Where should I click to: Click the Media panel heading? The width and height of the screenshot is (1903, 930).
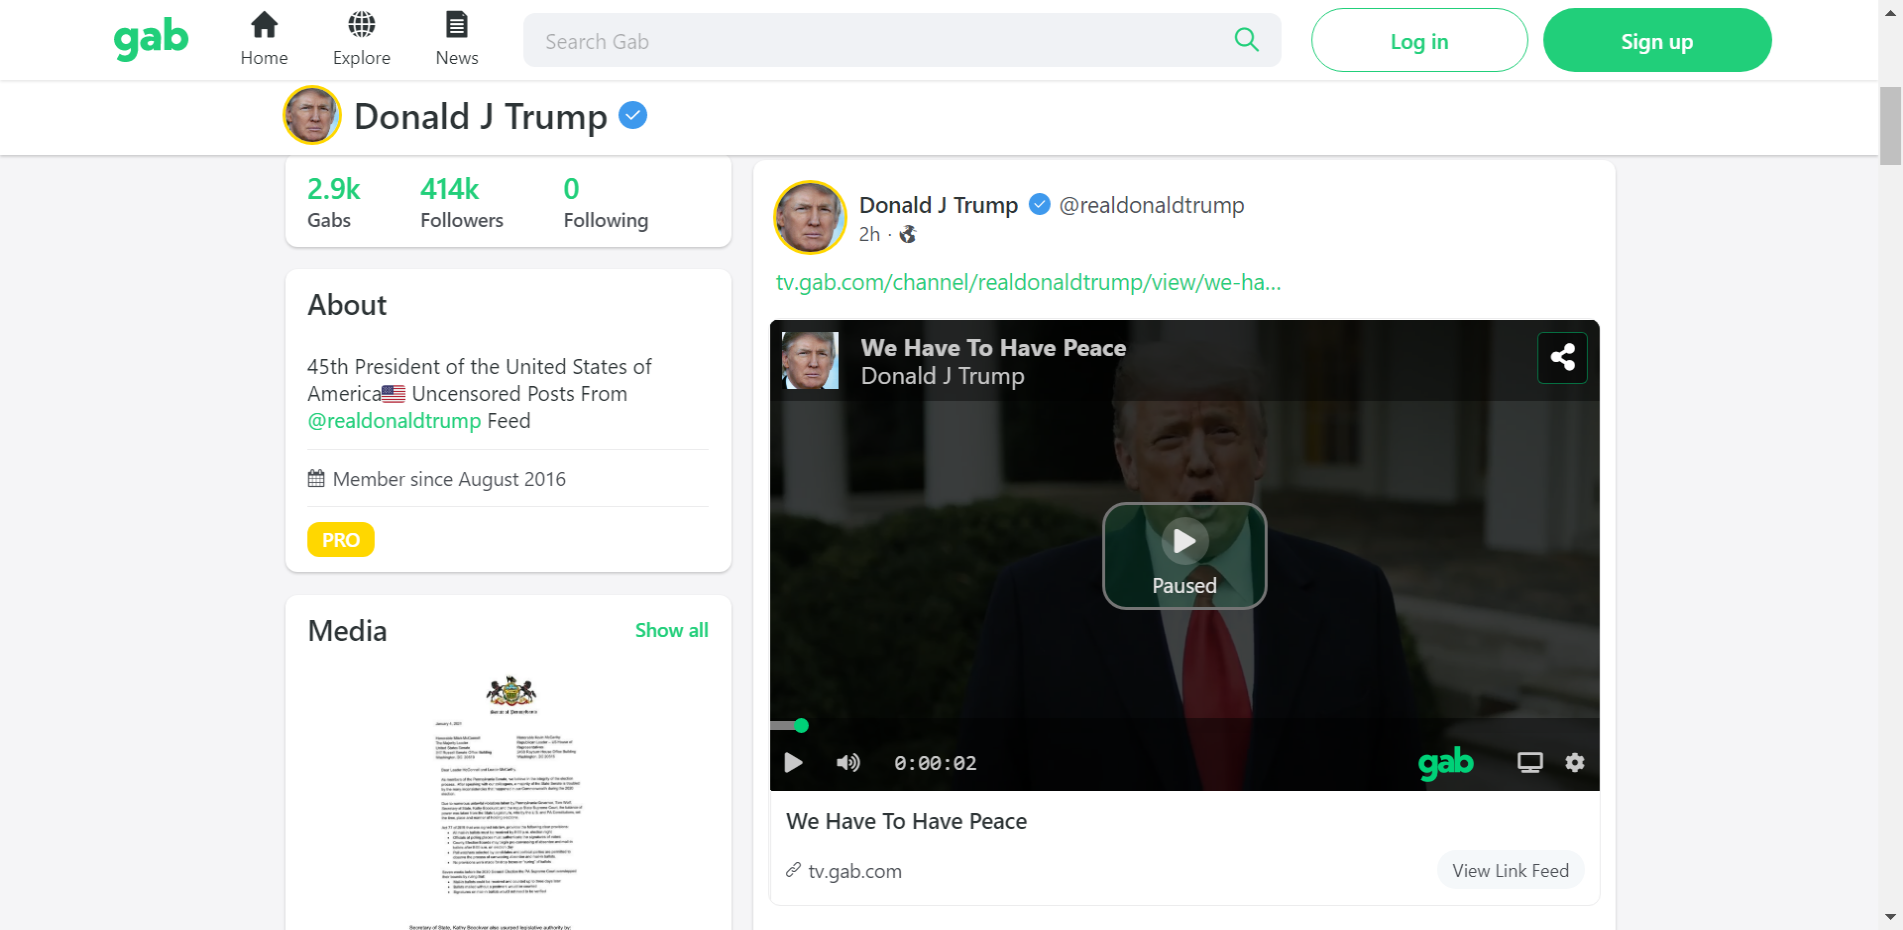[347, 631]
